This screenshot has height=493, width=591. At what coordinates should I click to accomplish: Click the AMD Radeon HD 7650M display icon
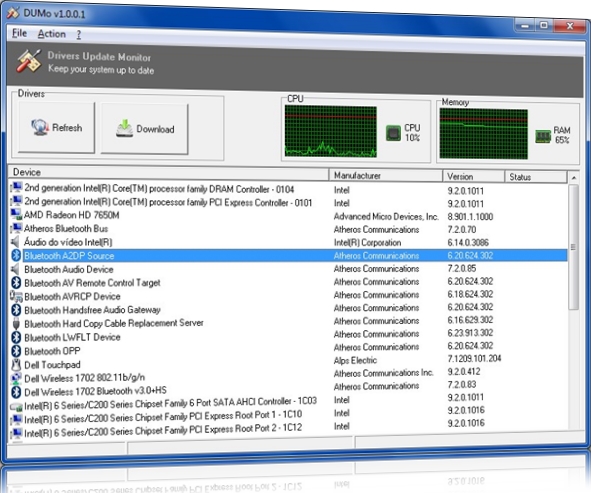click(x=16, y=214)
